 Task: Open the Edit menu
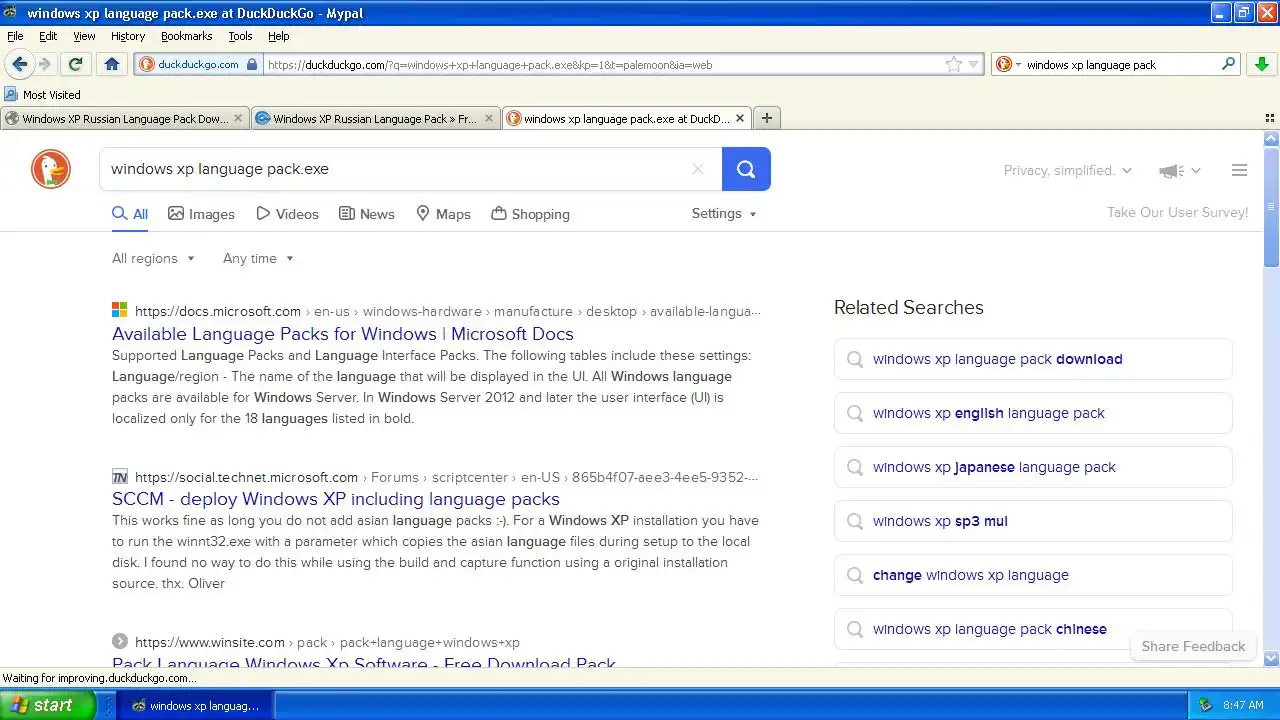click(48, 36)
